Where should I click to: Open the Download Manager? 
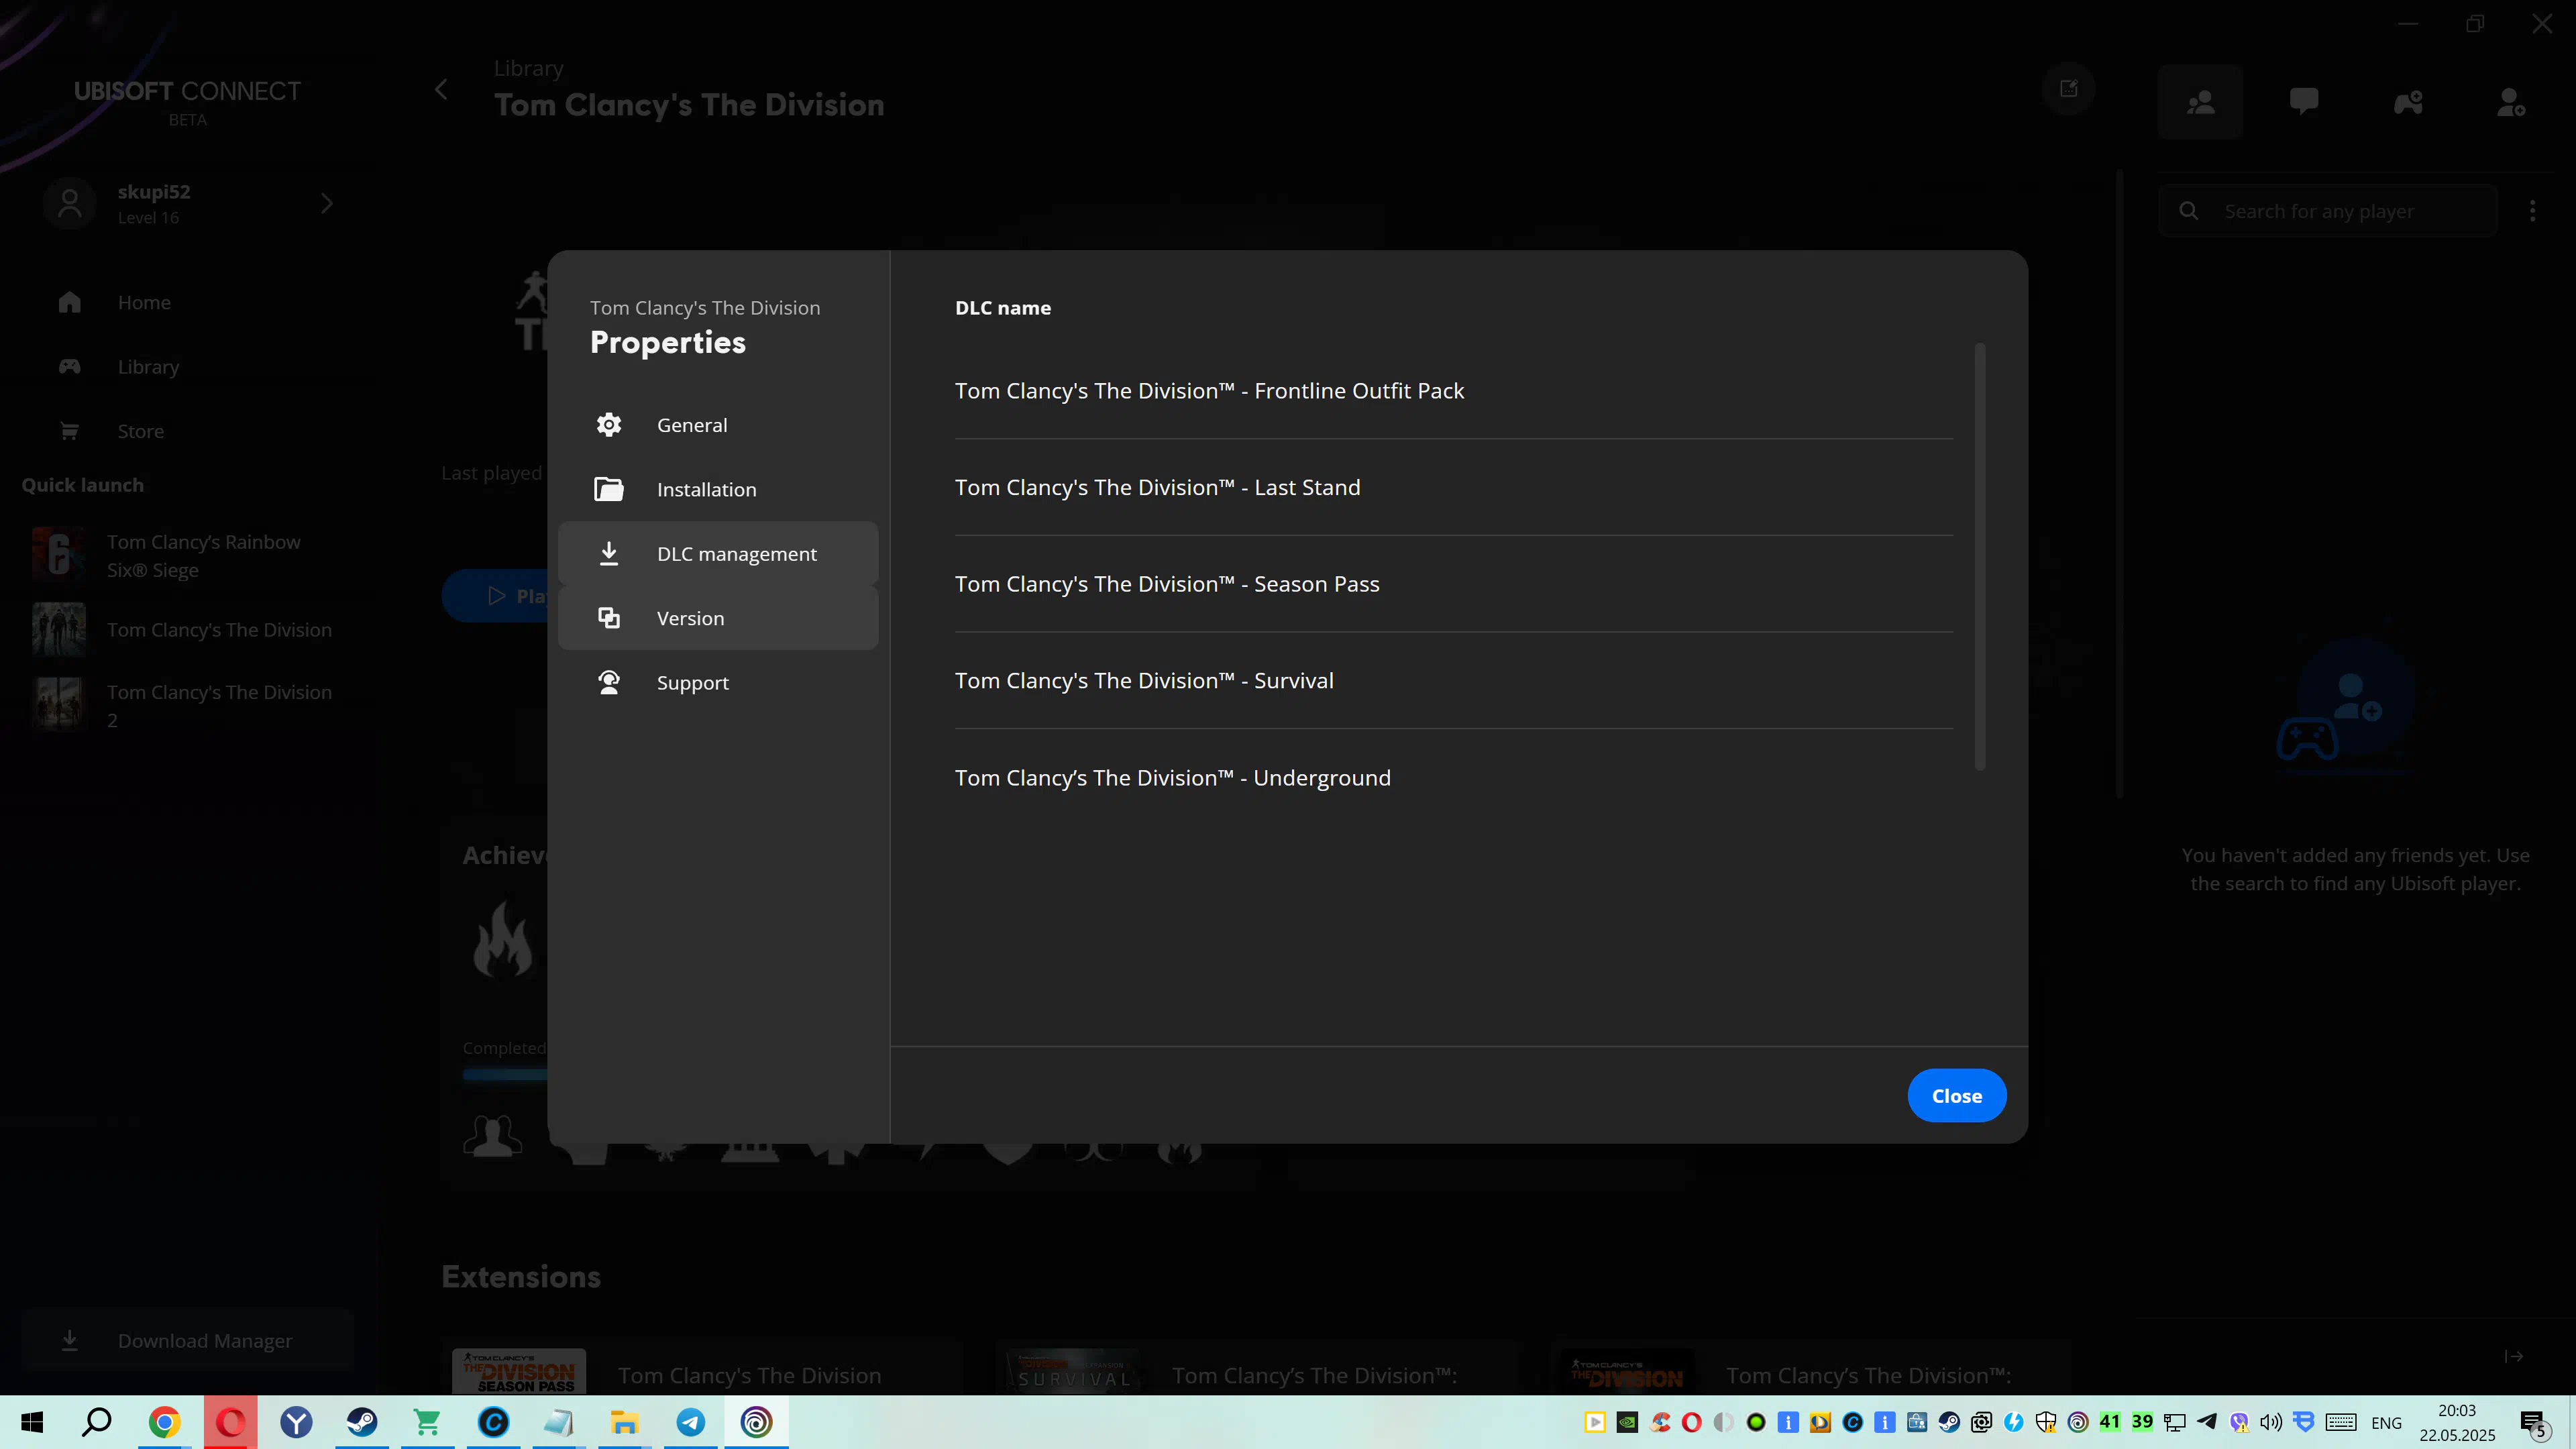[x=188, y=1341]
